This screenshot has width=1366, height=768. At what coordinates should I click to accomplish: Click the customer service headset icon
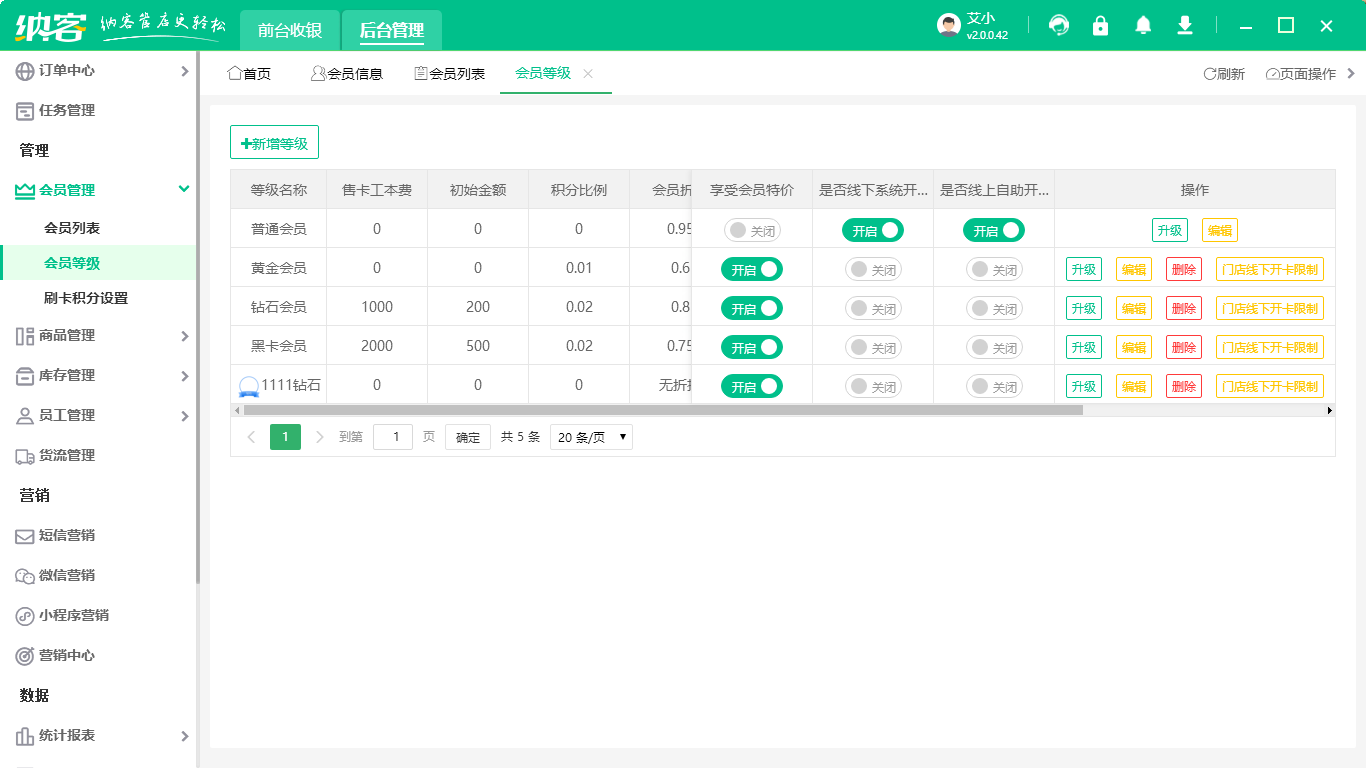pos(1058,26)
